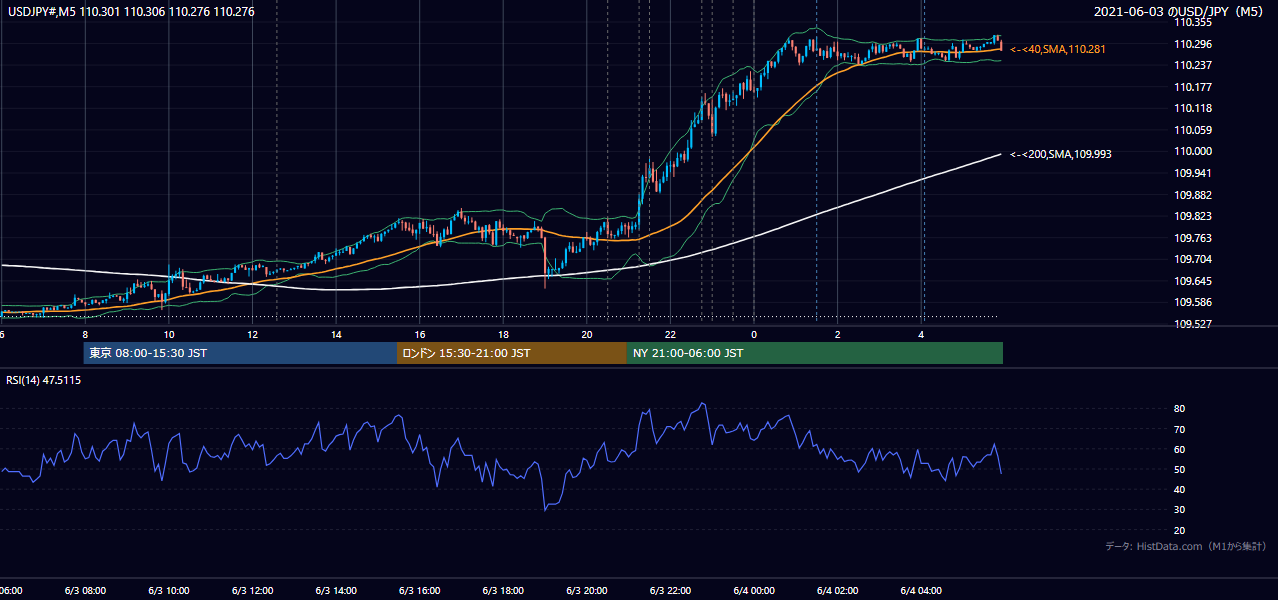
Task: Click price scale value 109.704
Action: click(1192, 259)
